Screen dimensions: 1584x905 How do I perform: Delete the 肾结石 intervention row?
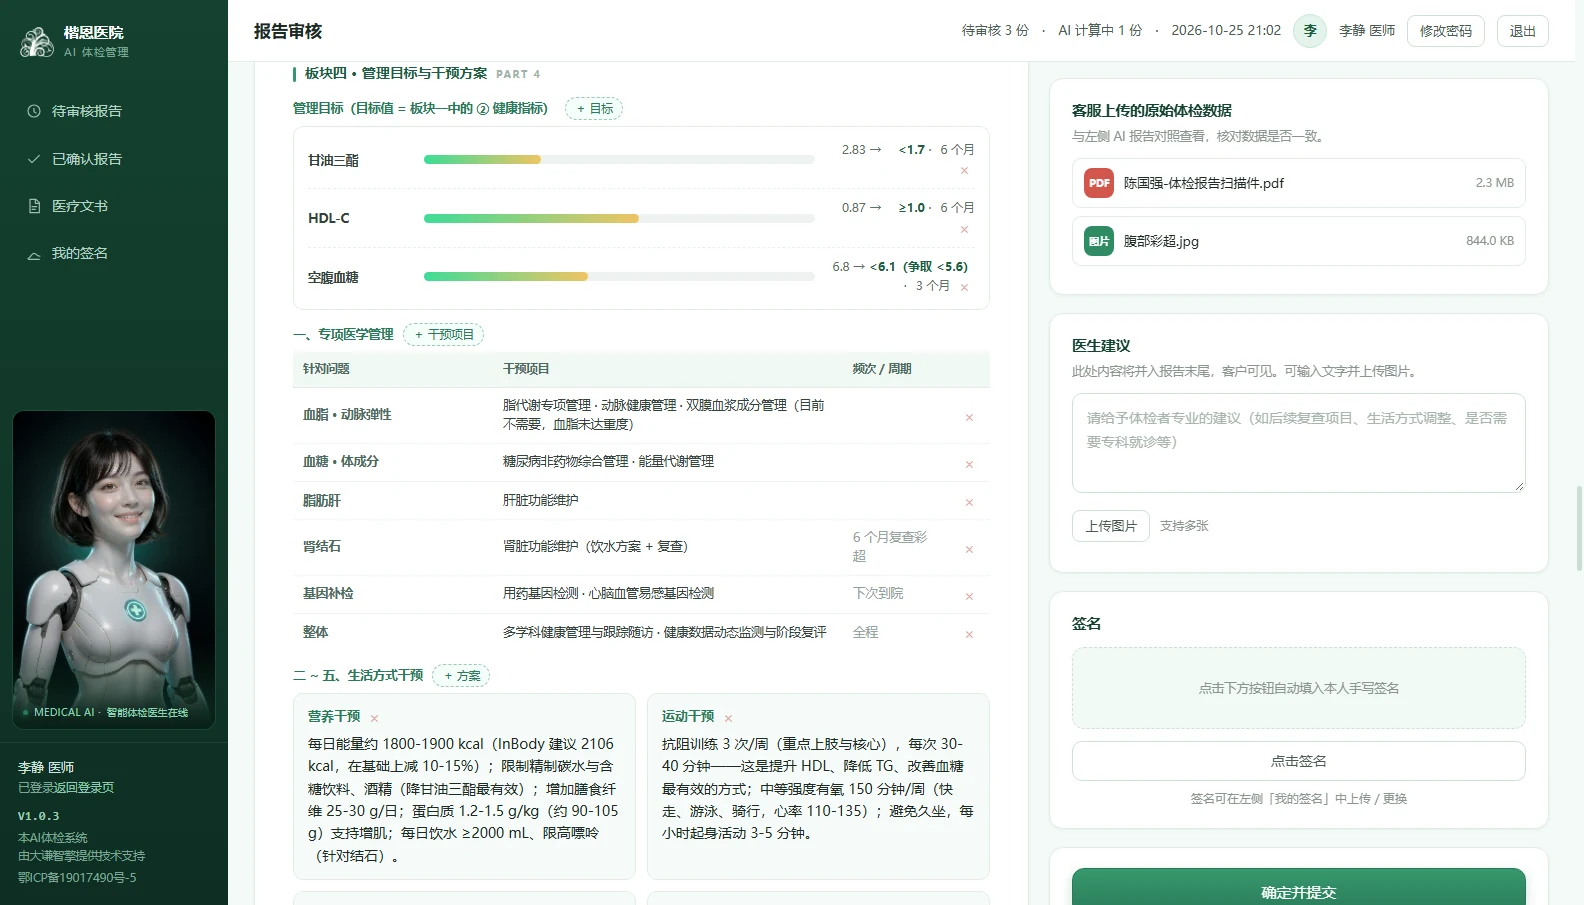(x=969, y=549)
